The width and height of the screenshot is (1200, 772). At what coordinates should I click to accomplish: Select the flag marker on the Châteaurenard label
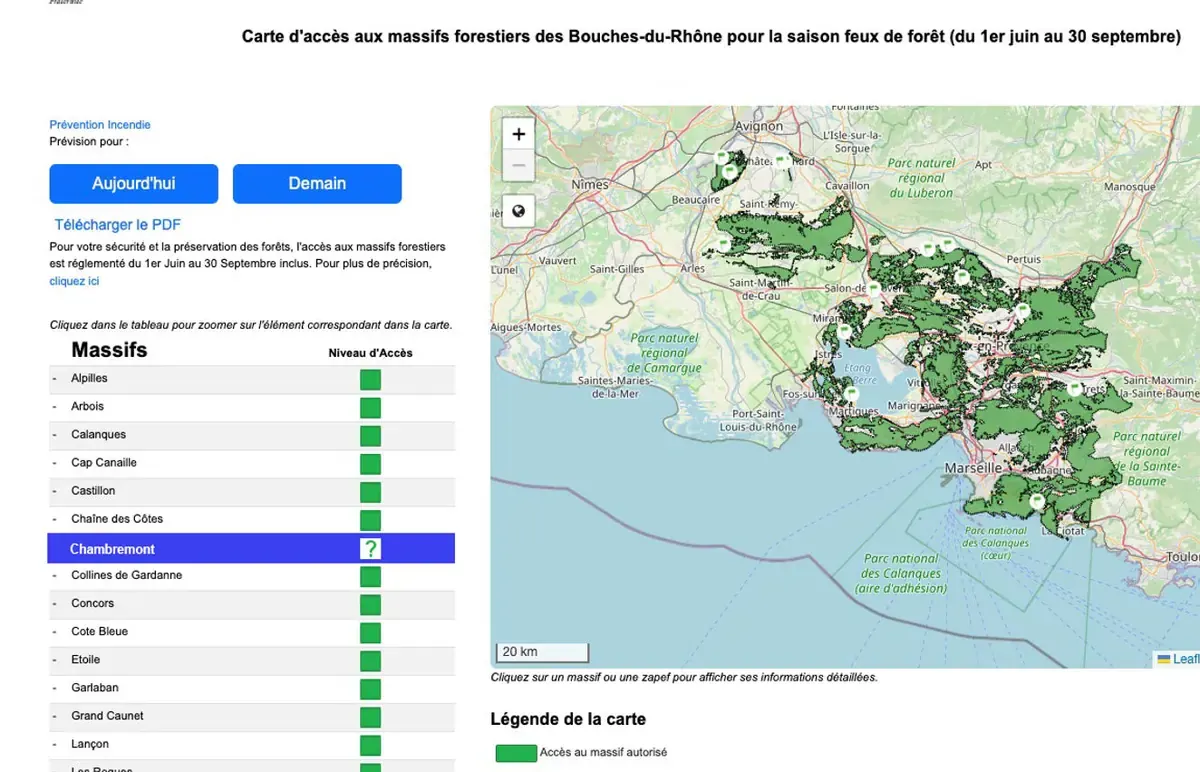pos(783,161)
